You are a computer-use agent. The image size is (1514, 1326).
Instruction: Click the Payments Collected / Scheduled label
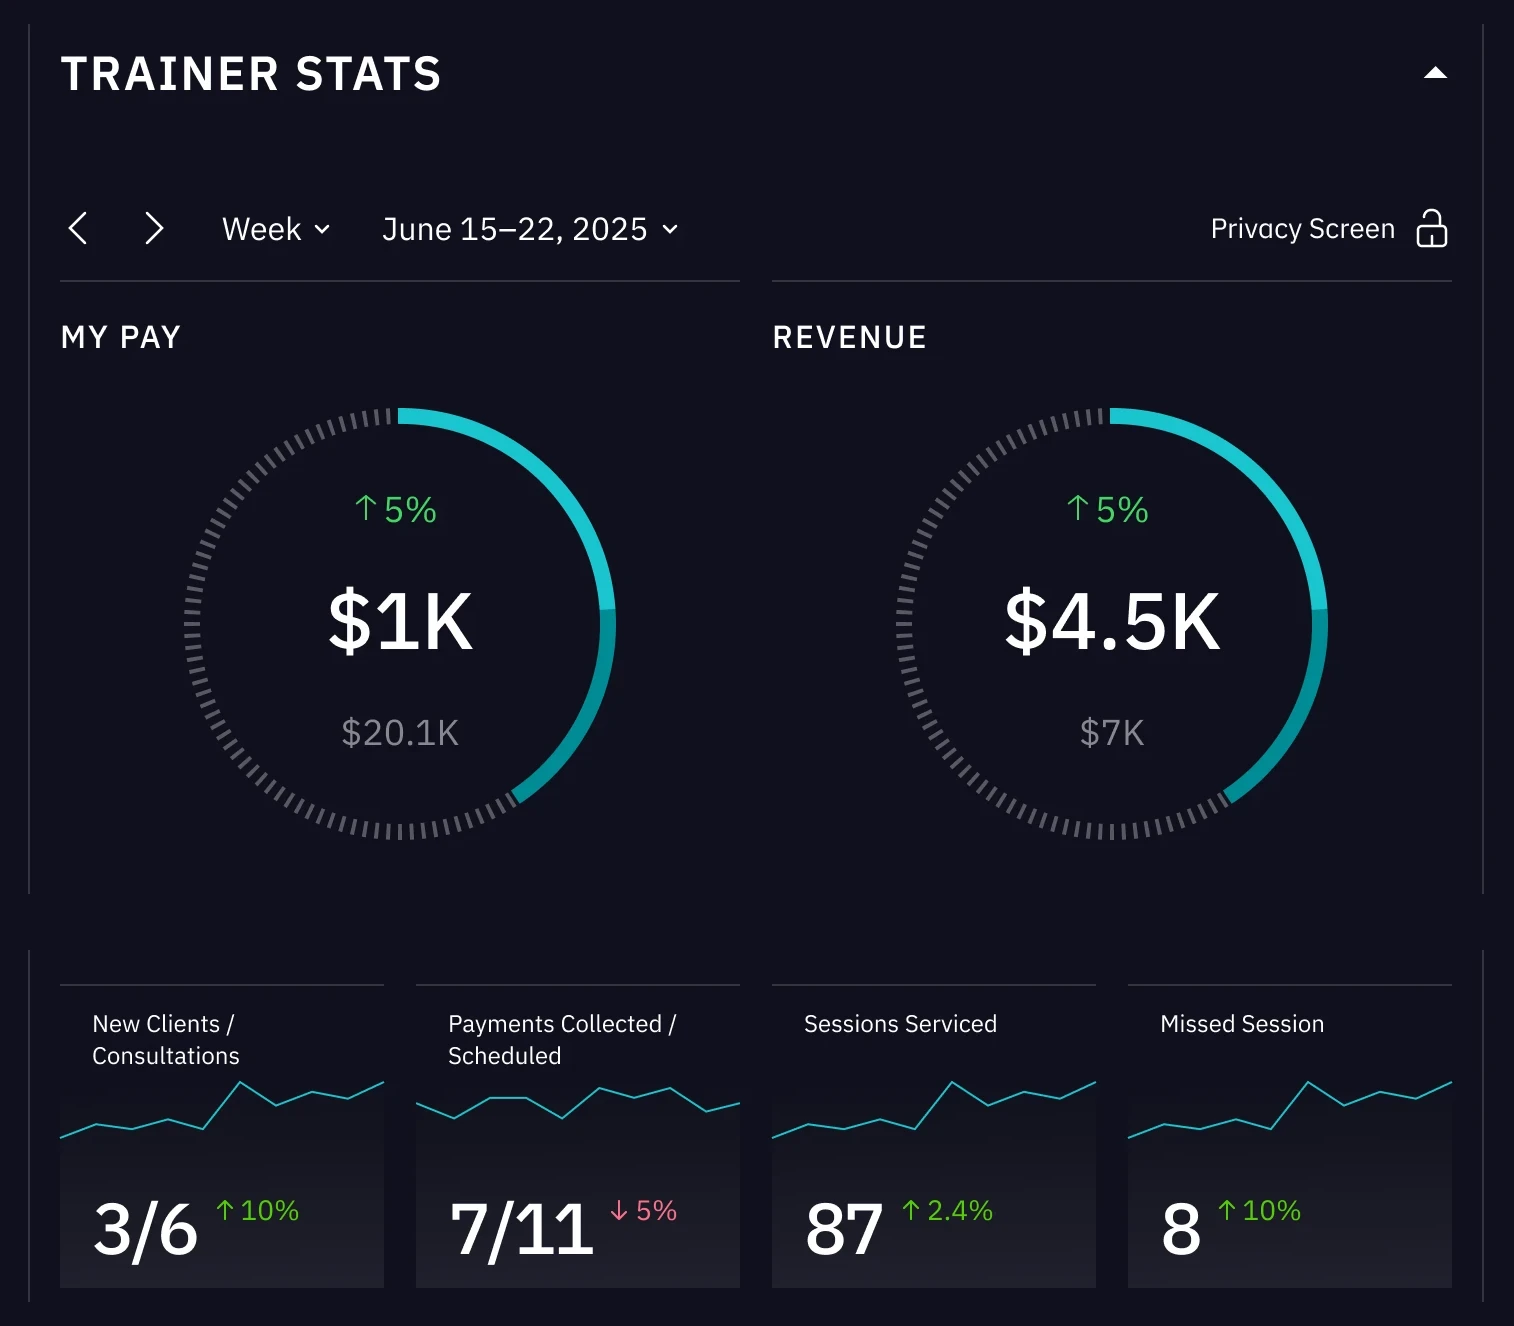coord(562,1040)
